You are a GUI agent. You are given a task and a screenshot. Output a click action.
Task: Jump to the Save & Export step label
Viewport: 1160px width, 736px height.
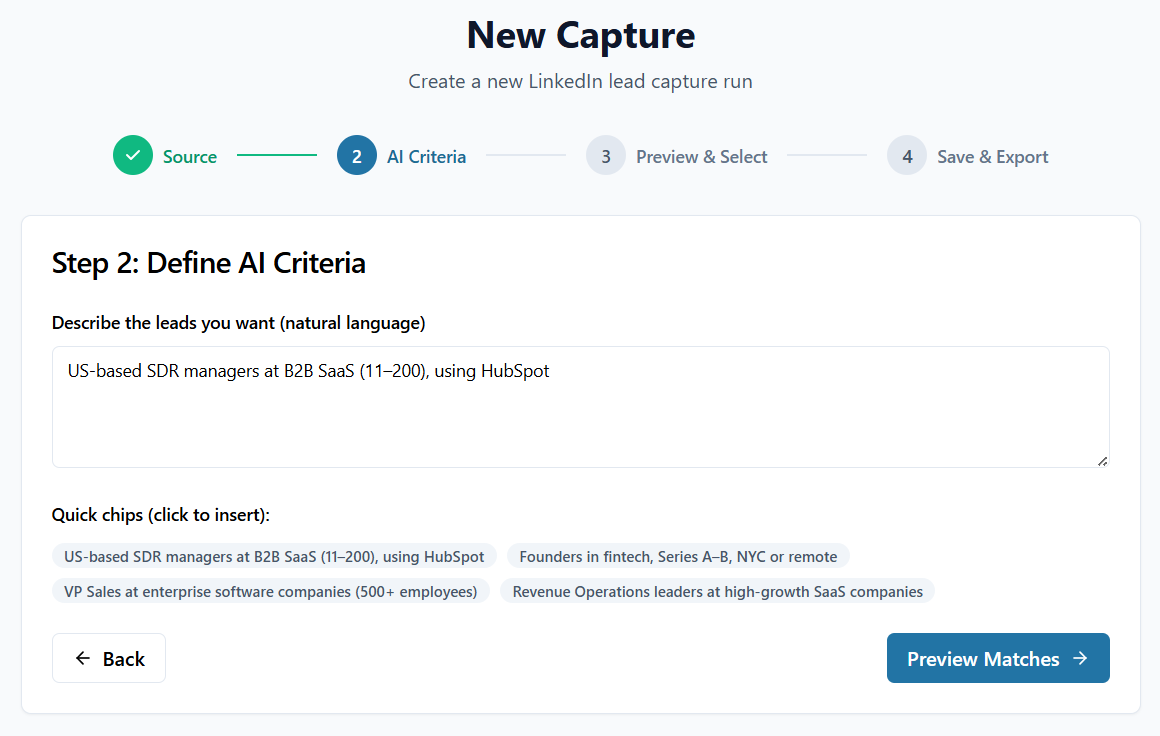[x=992, y=157]
